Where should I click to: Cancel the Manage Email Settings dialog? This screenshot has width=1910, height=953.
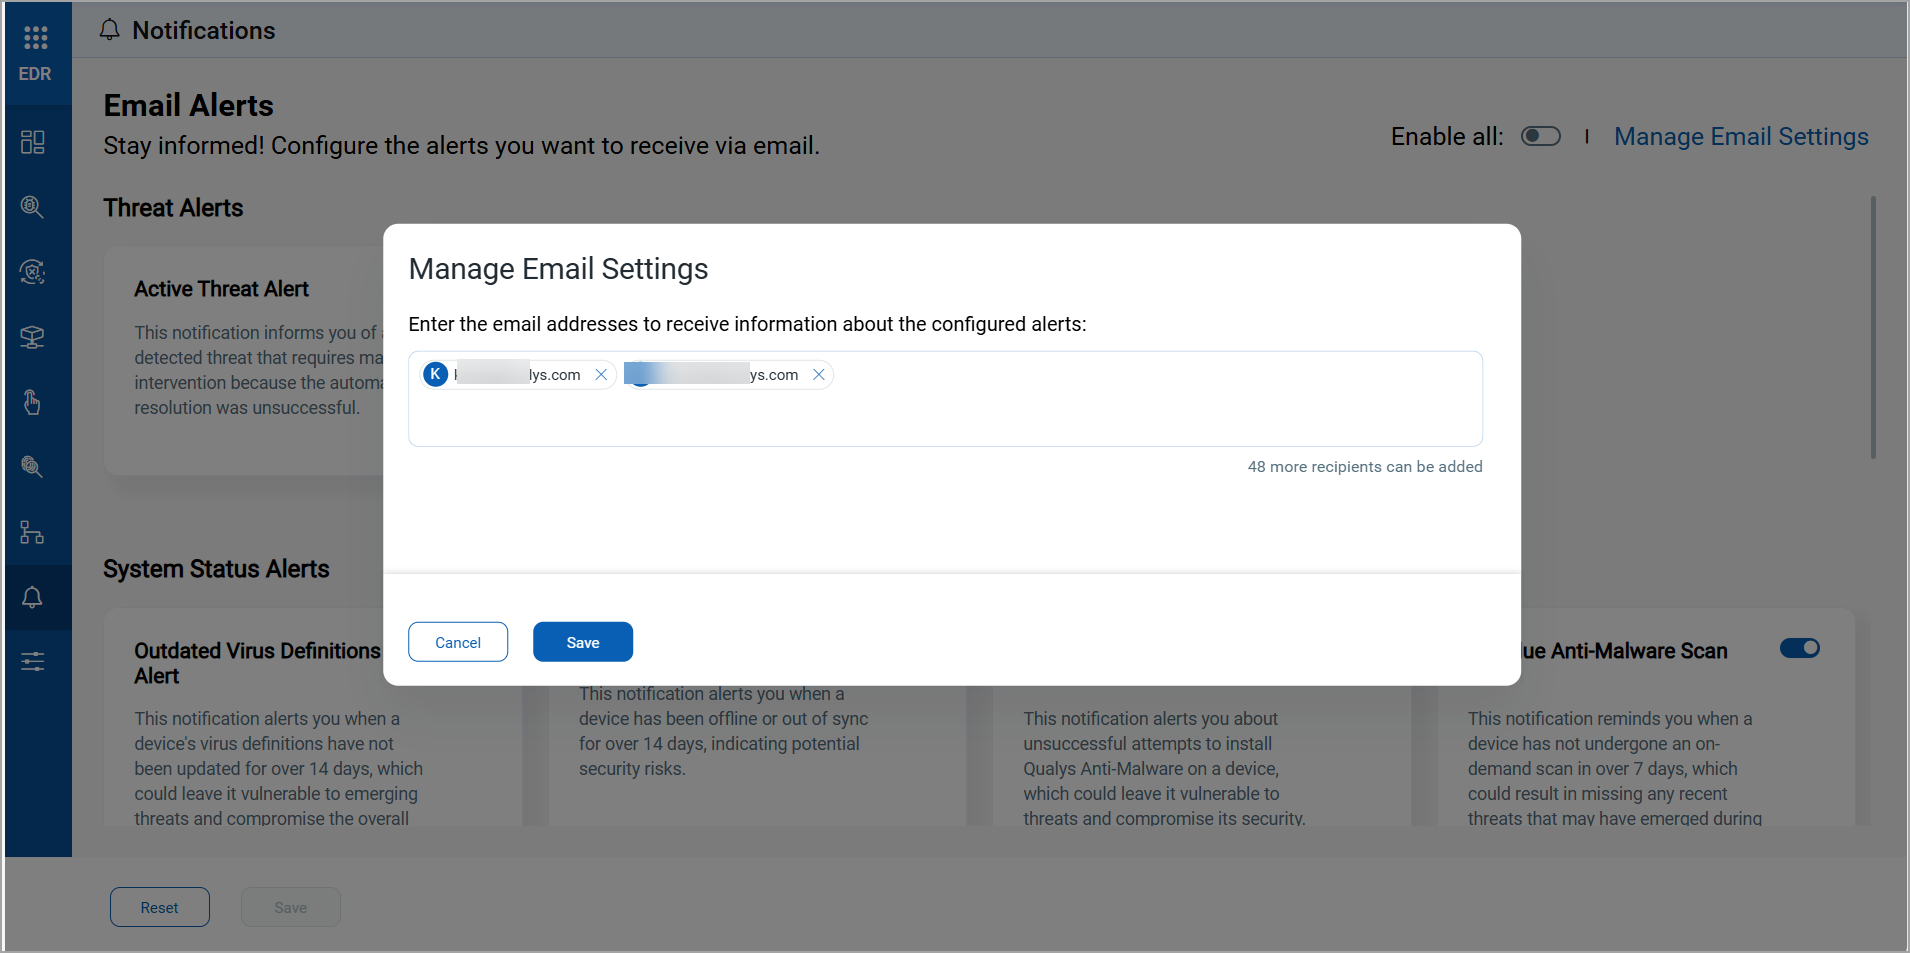pyautogui.click(x=458, y=642)
